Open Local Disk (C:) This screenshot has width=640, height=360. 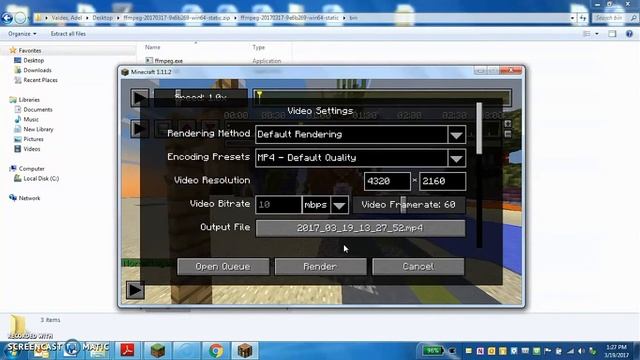pyautogui.click(x=41, y=178)
